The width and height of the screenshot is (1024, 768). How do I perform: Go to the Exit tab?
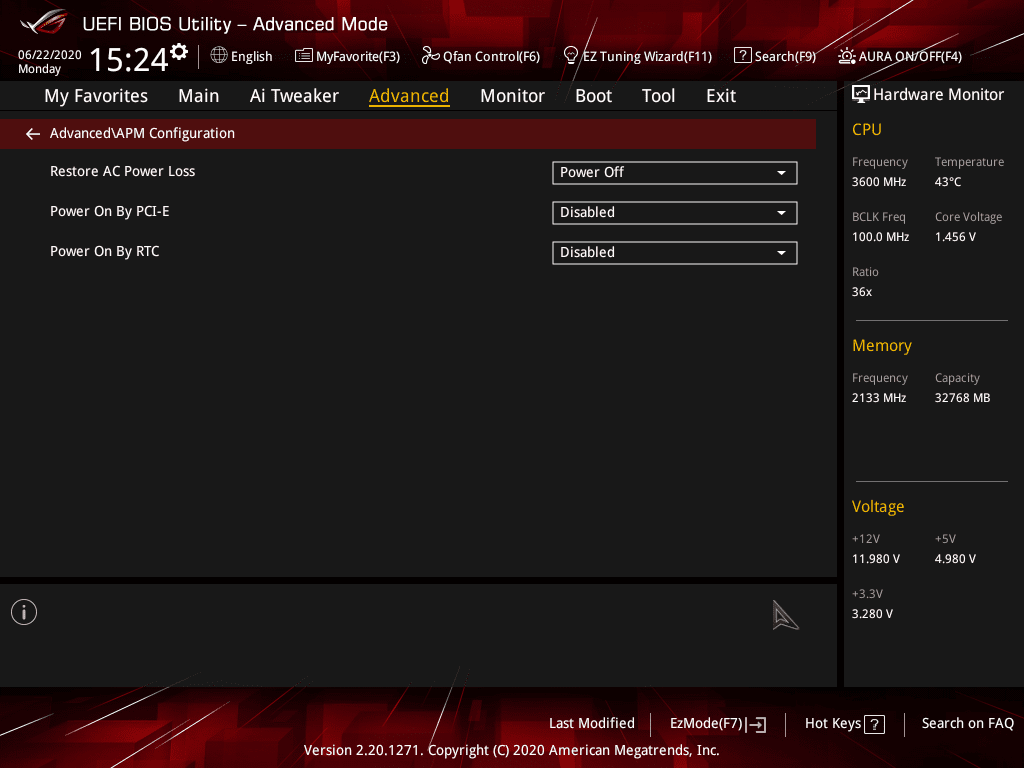click(721, 96)
